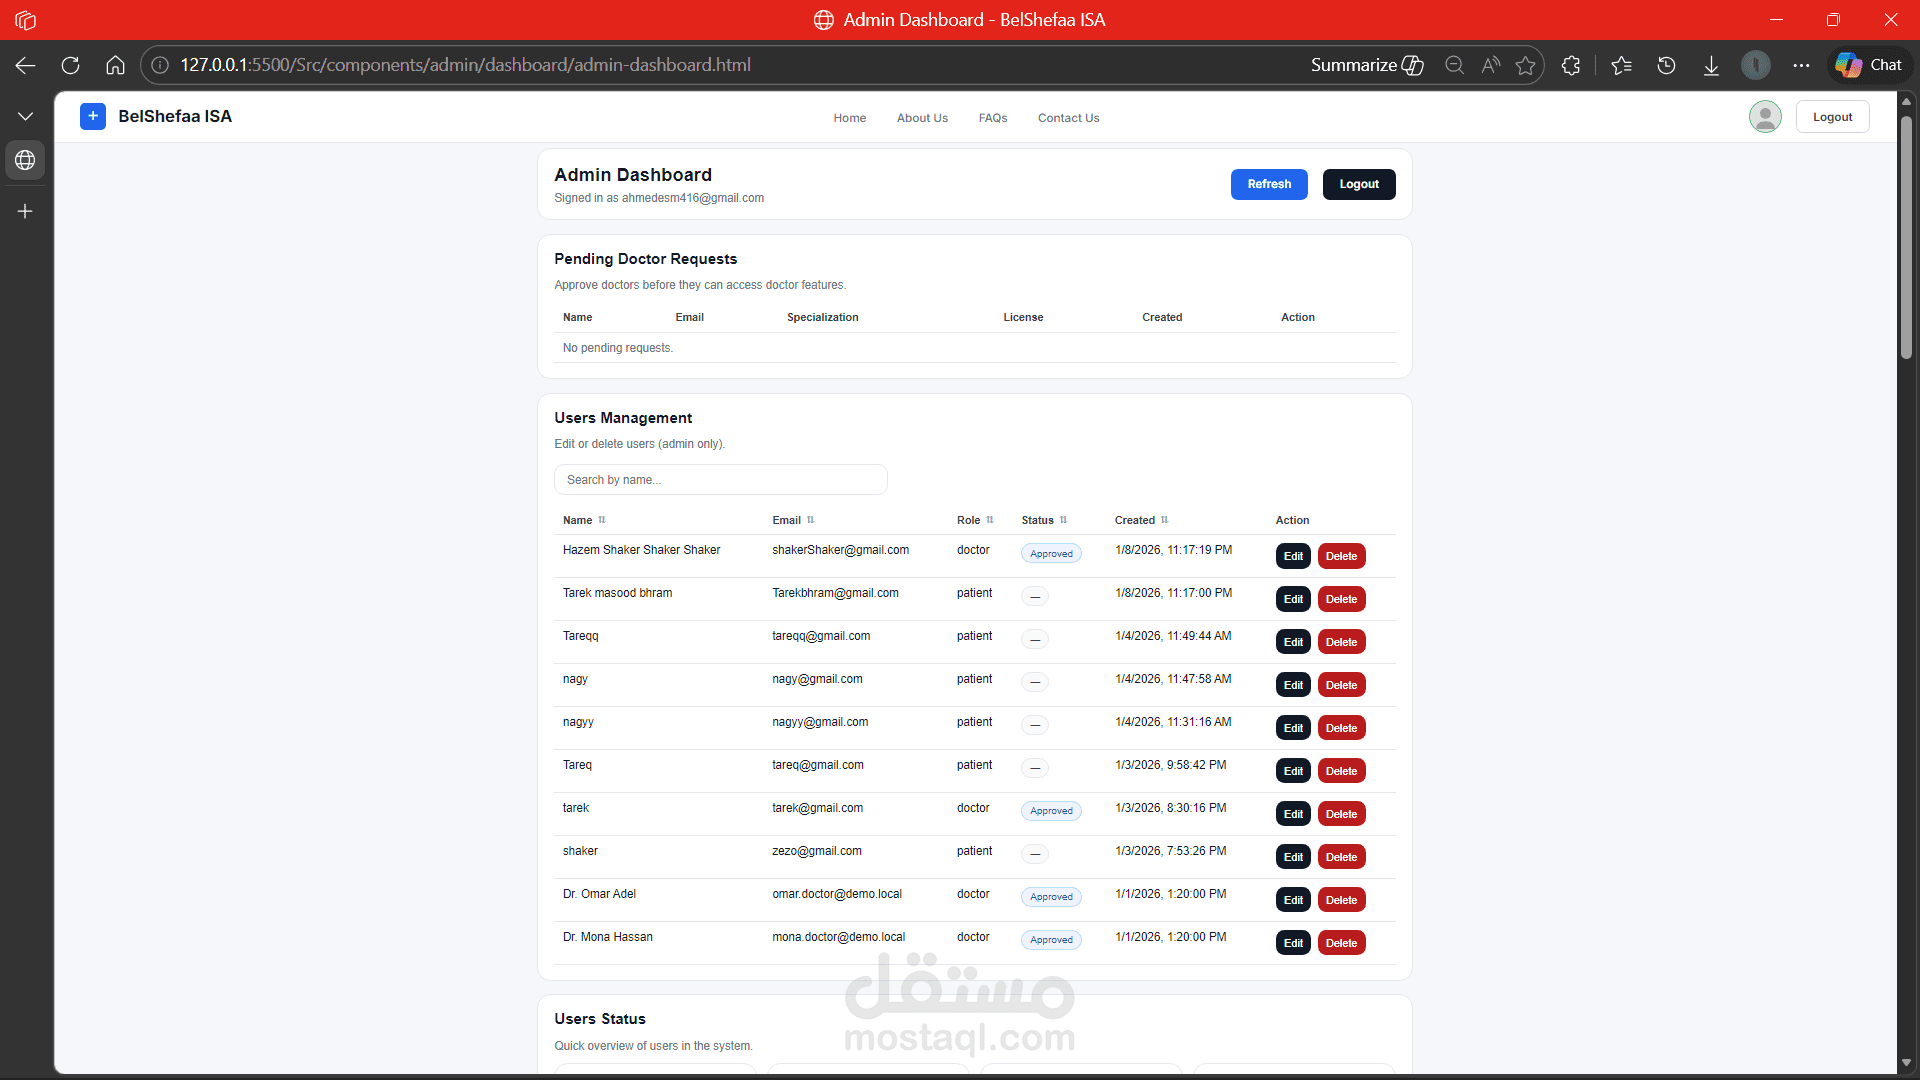The height and width of the screenshot is (1080, 1920).
Task: Click the browser home icon
Action: click(x=115, y=65)
